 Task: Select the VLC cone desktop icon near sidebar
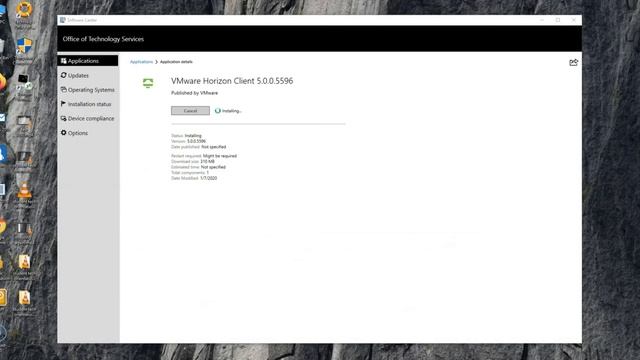(24, 190)
